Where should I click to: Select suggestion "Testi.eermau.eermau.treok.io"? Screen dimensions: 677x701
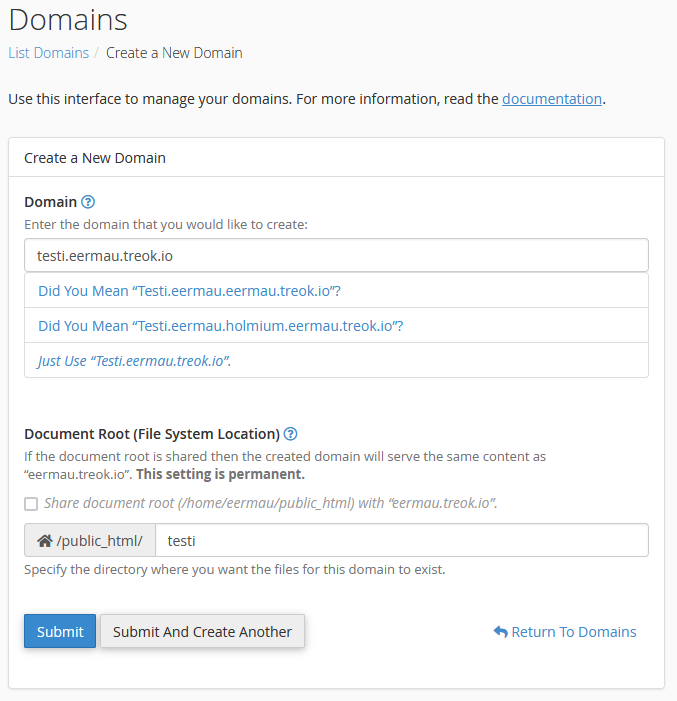point(190,291)
